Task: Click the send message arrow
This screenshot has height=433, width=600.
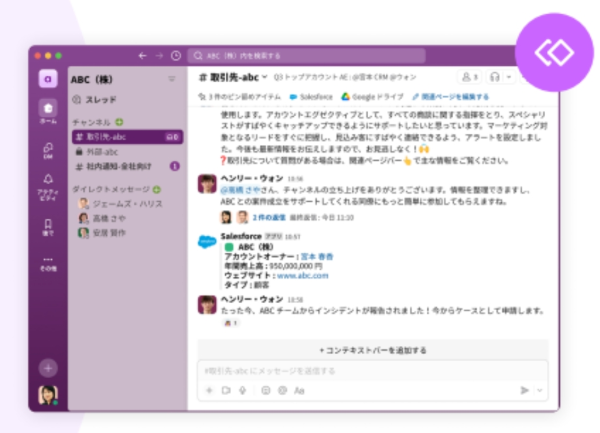Action: pyautogui.click(x=524, y=390)
